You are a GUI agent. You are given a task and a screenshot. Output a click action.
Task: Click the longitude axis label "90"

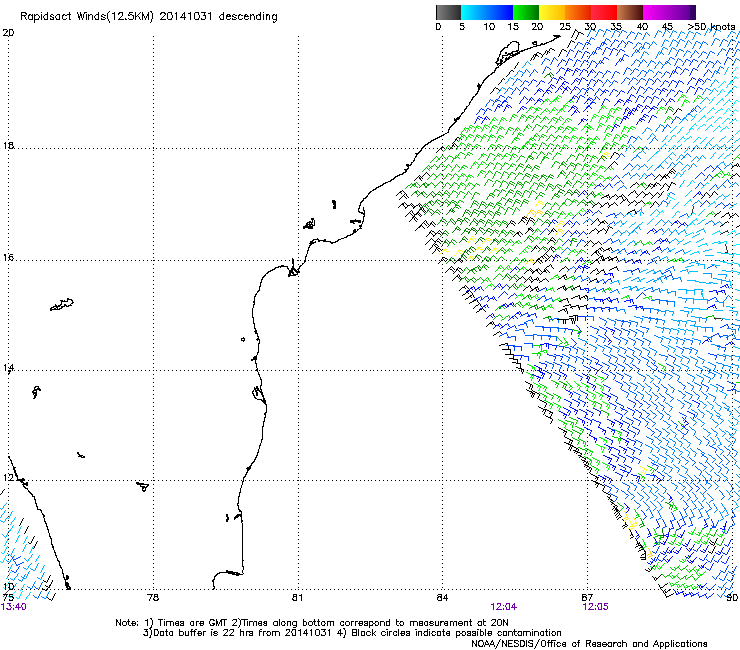point(732,598)
